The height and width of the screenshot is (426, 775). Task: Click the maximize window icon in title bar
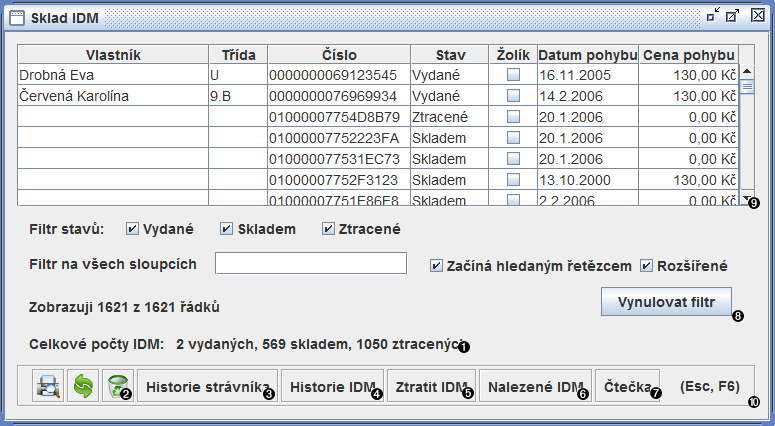pos(733,16)
